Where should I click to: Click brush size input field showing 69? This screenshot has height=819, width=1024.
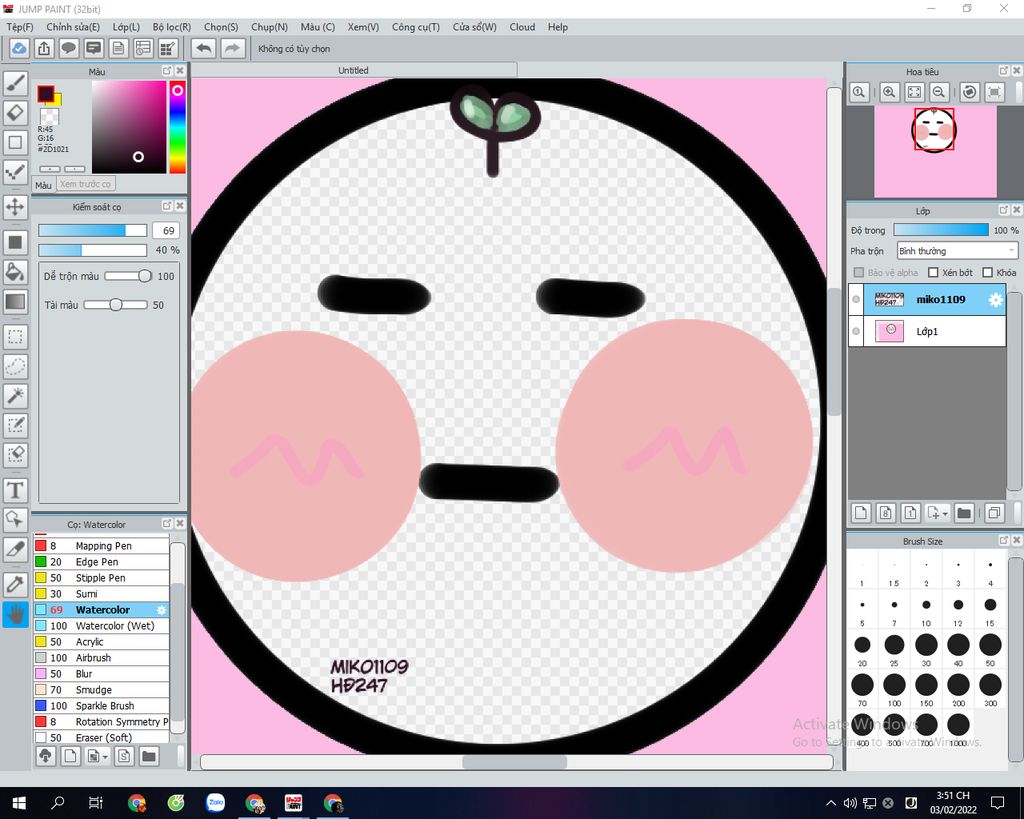[166, 231]
